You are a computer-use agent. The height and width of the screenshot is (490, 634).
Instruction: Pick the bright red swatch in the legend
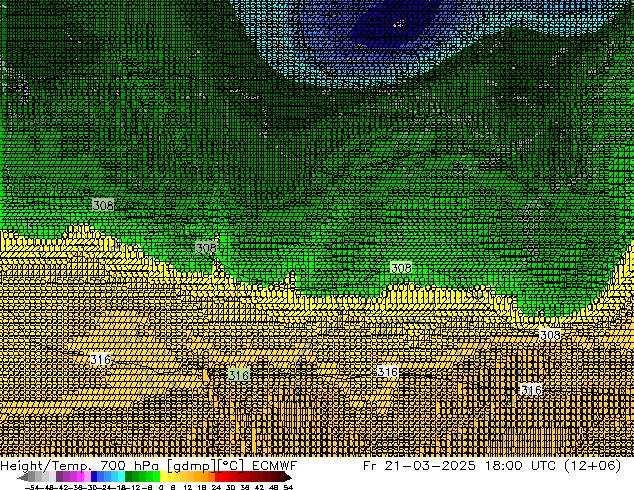click(218, 476)
